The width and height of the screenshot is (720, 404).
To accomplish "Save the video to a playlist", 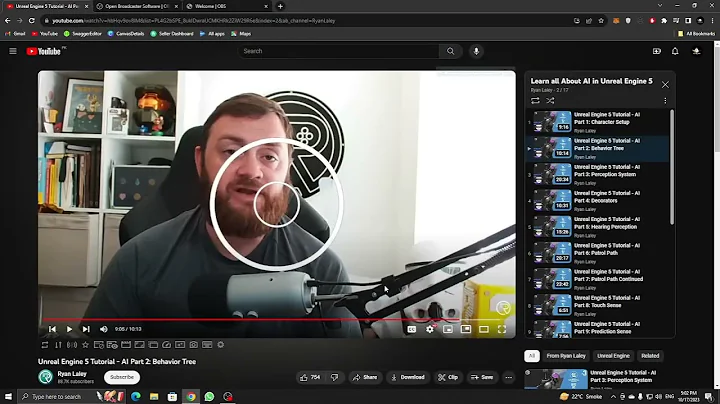I will tap(482, 377).
